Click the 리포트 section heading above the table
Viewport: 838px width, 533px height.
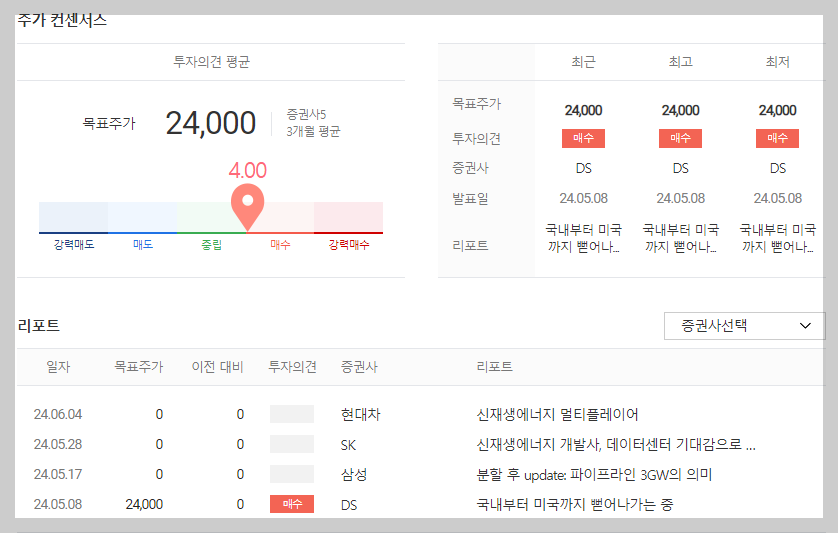[x=38, y=326]
